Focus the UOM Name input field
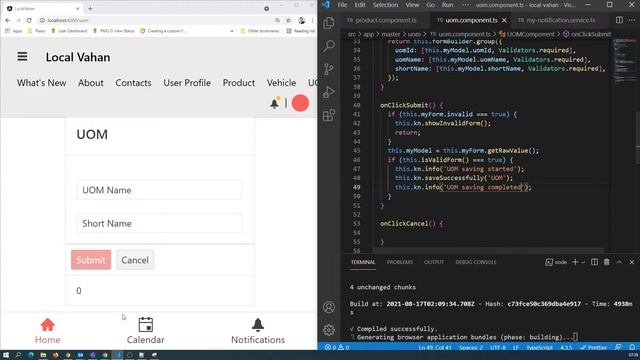The height and width of the screenshot is (360, 640). [x=159, y=190]
